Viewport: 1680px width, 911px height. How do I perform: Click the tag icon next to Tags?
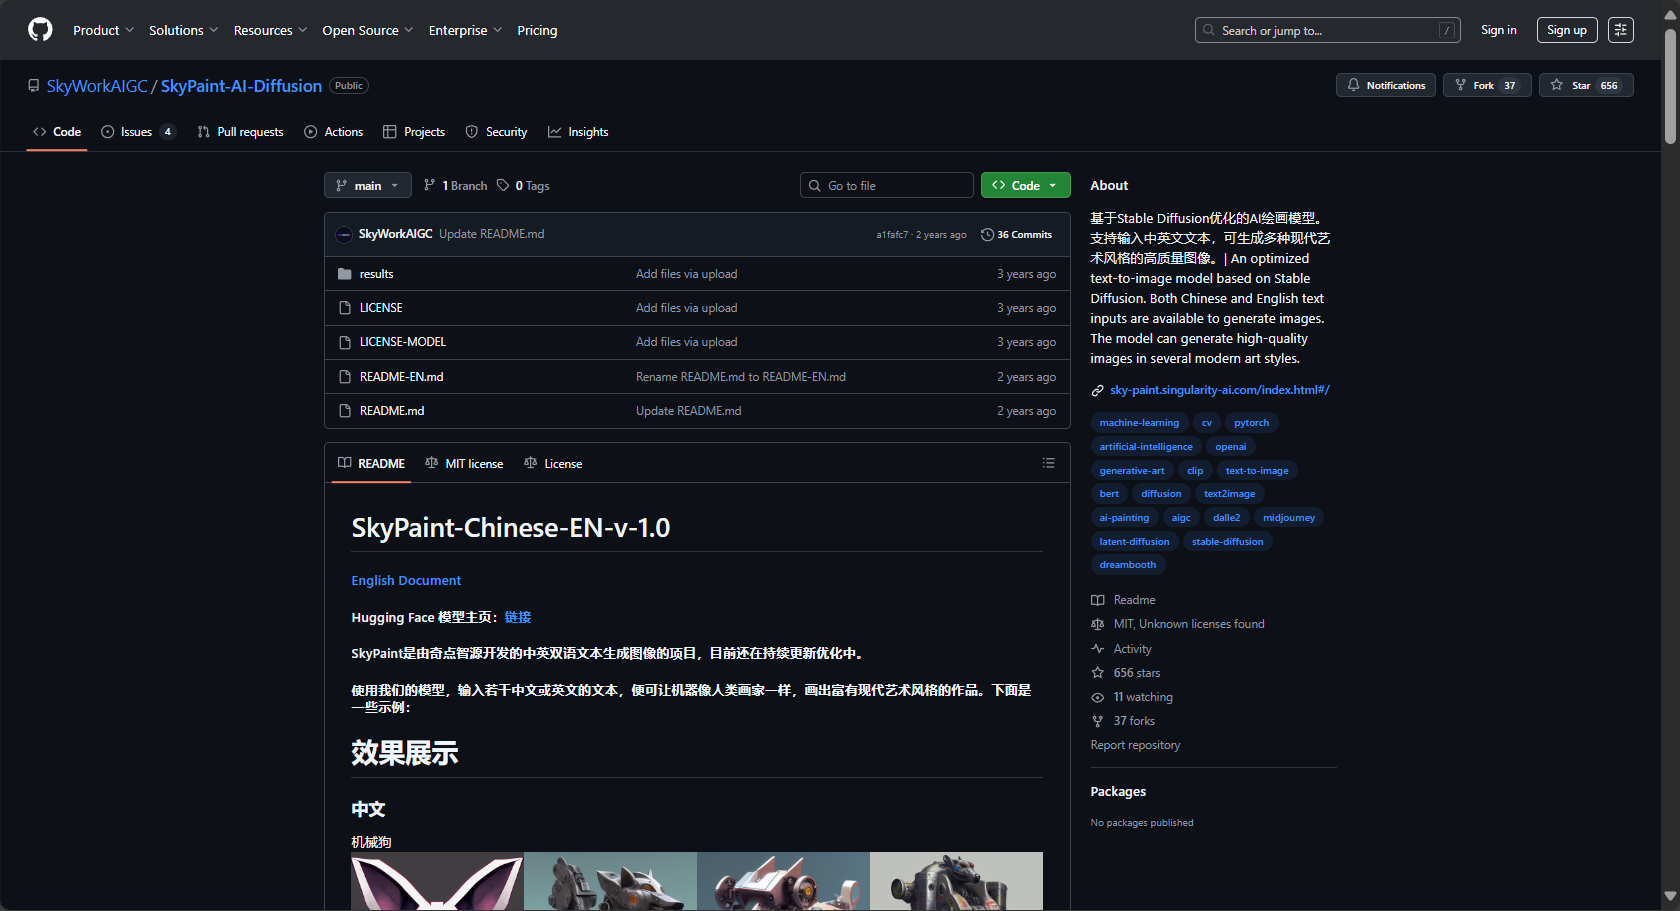(x=503, y=185)
